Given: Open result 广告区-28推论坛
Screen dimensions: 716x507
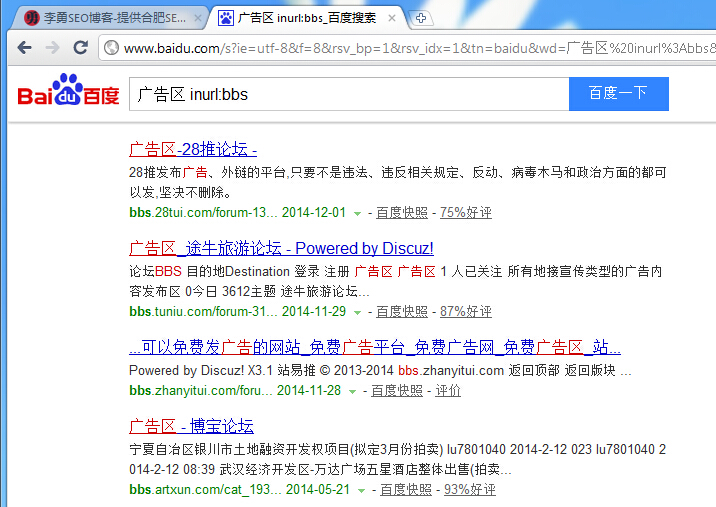Looking at the screenshot, I should click(x=193, y=150).
